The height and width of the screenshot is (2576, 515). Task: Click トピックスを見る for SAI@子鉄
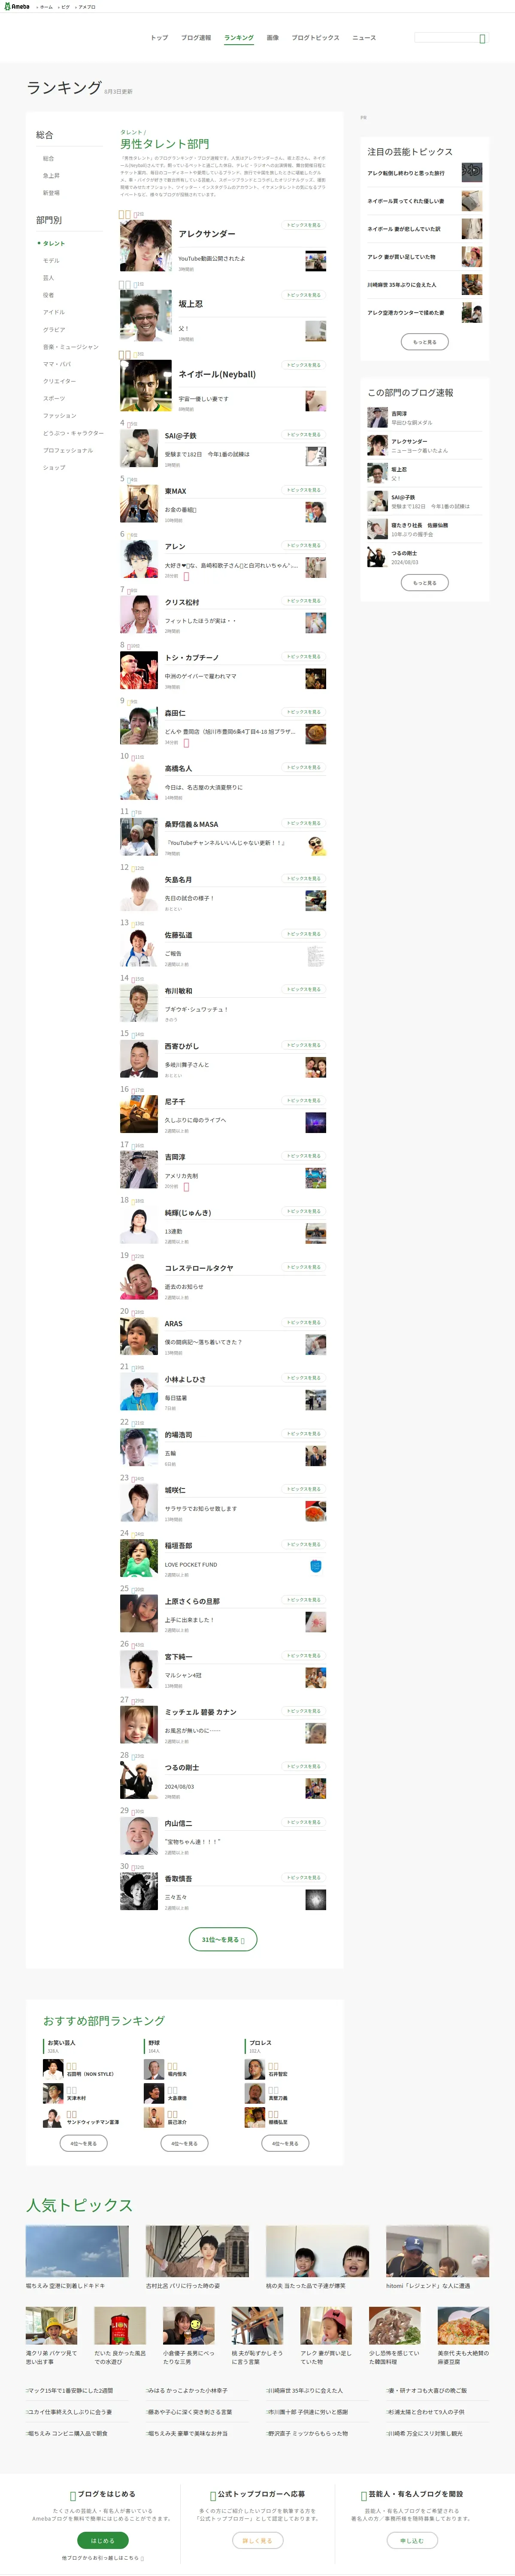pyautogui.click(x=303, y=435)
